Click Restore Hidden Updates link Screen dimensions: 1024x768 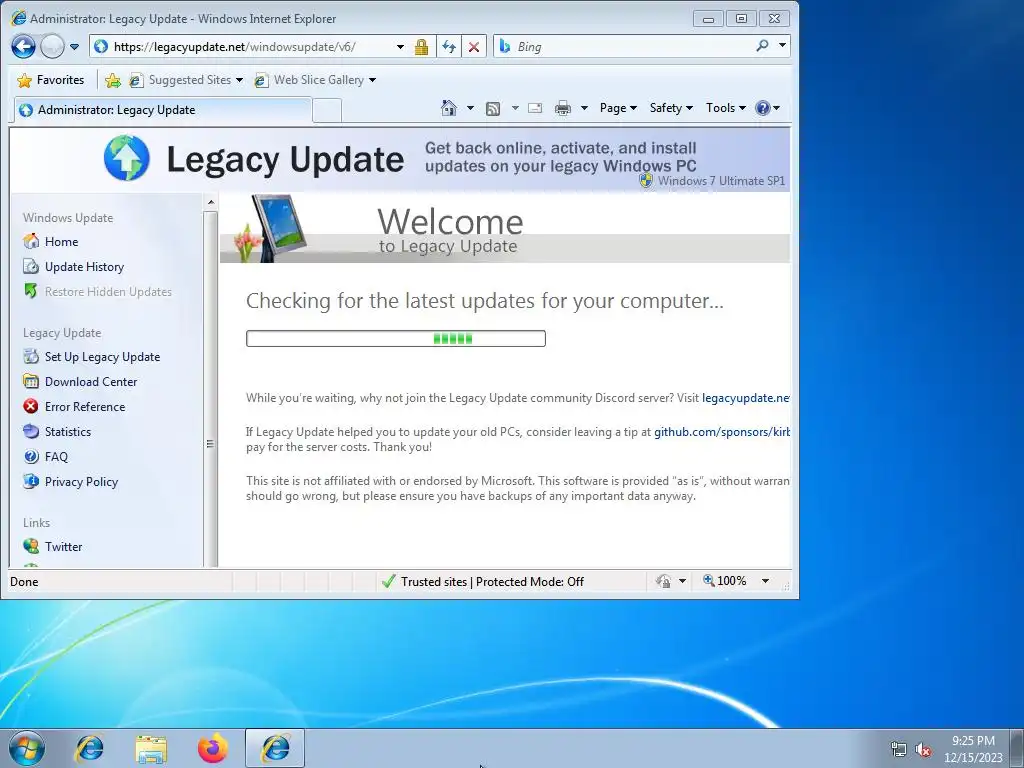pos(108,292)
